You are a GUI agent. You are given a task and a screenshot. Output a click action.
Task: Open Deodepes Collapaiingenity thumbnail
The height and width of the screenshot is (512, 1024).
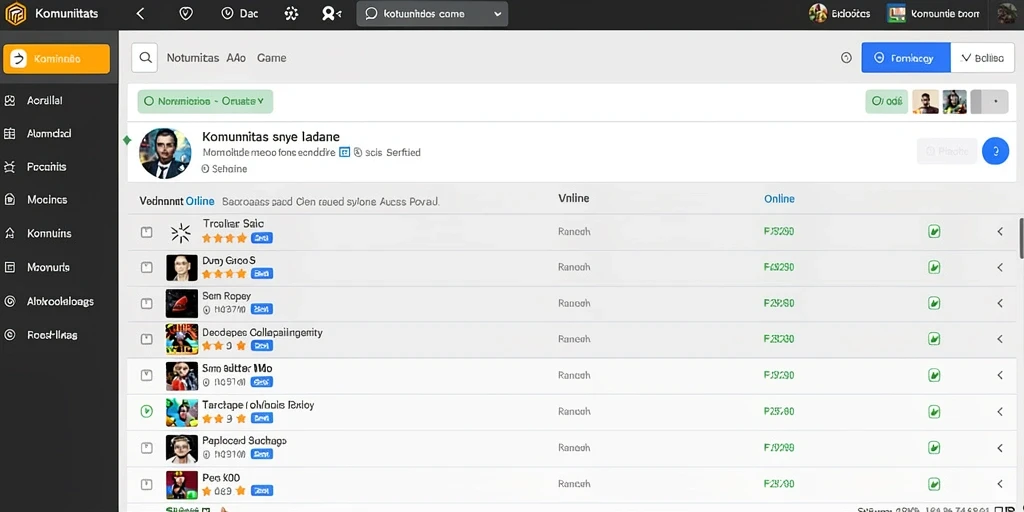182,340
